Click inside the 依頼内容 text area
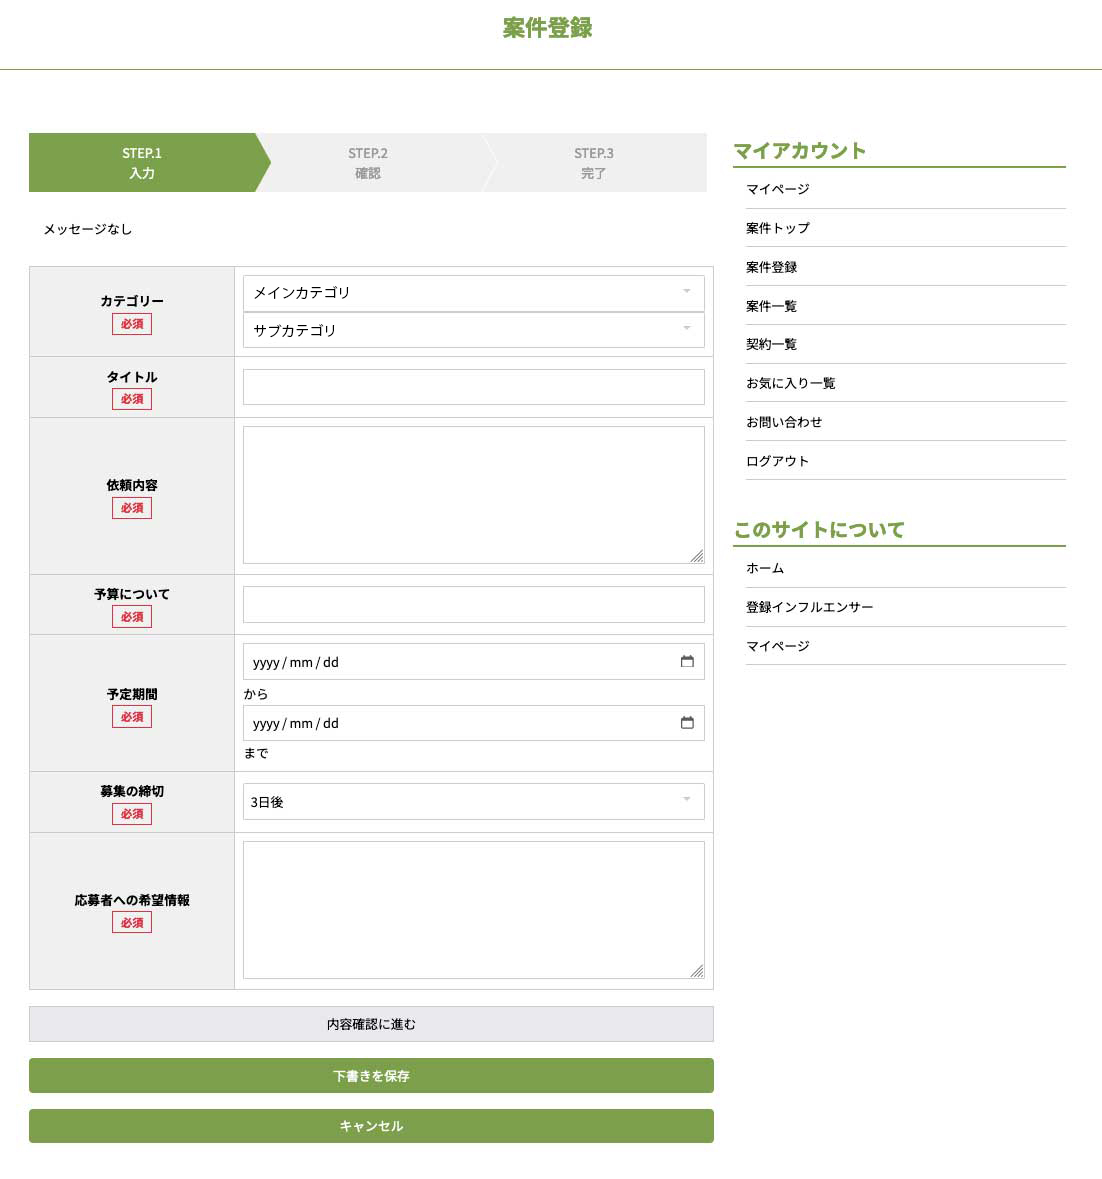1102x1179 pixels. [473, 495]
